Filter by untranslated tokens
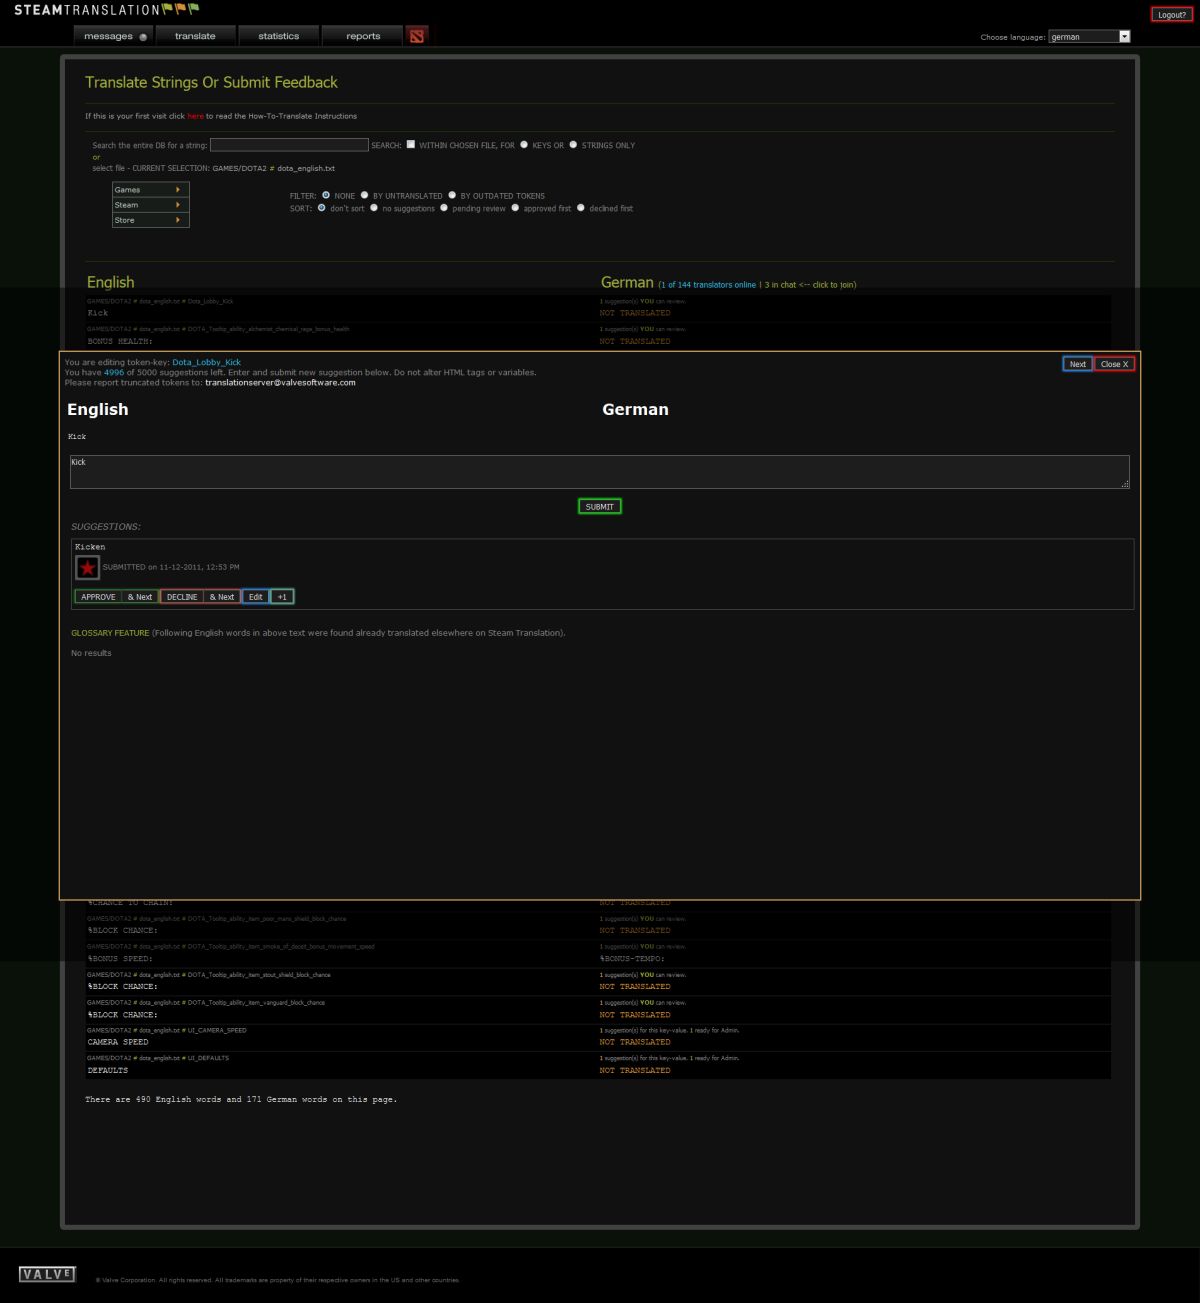 (364, 195)
